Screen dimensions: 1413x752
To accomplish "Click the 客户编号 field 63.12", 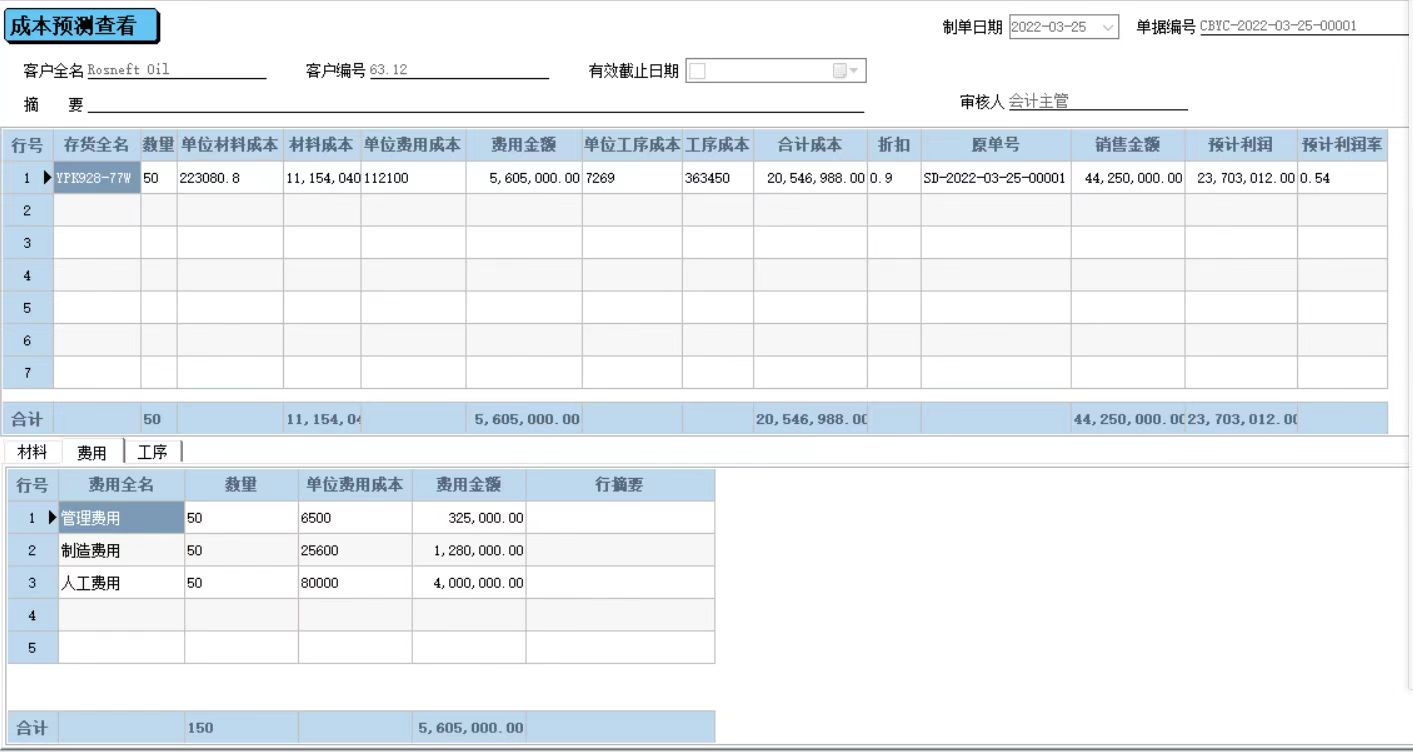I will click(x=457, y=71).
